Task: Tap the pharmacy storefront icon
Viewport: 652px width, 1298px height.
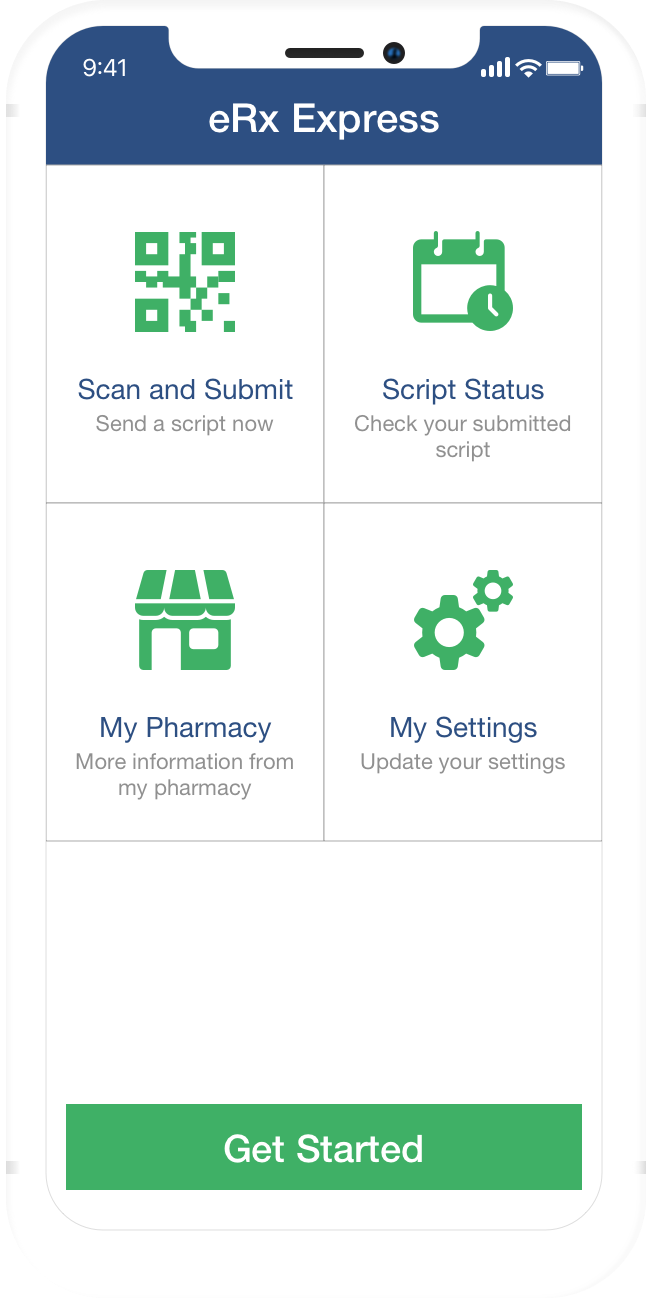Action: [x=185, y=620]
